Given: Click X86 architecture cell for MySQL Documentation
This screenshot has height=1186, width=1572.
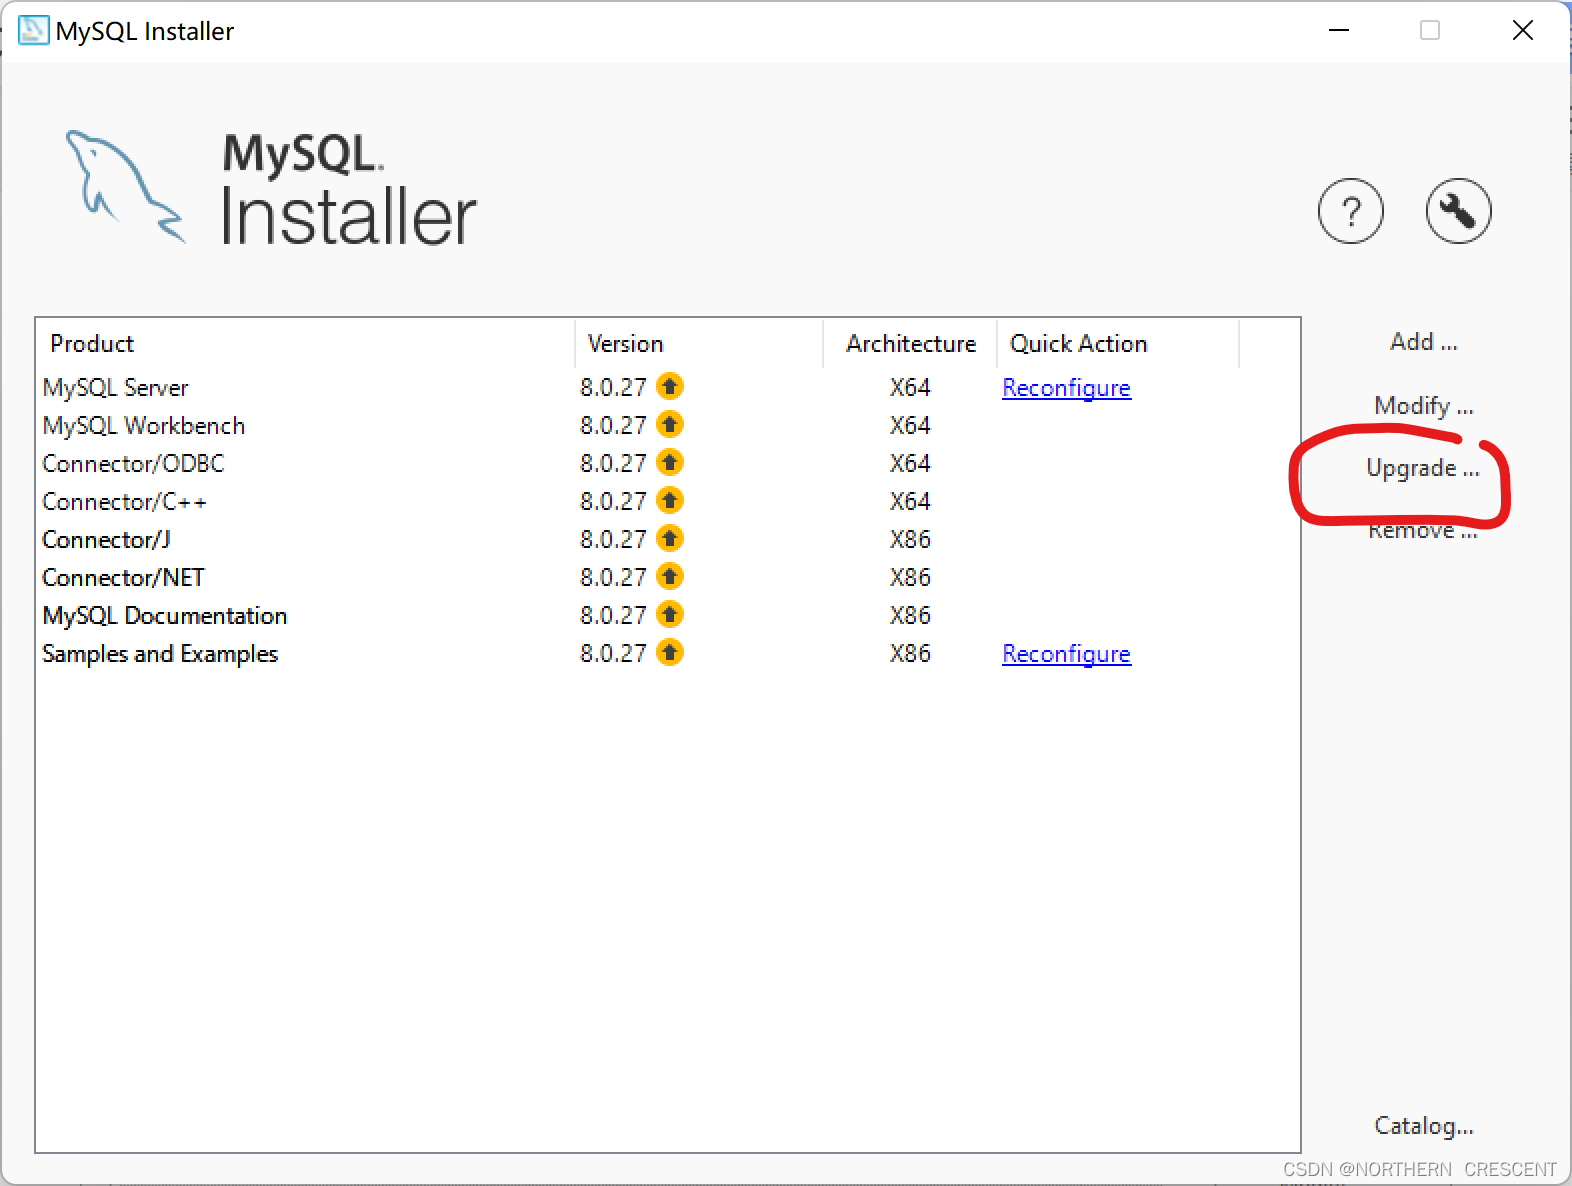Looking at the screenshot, I should coord(910,615).
